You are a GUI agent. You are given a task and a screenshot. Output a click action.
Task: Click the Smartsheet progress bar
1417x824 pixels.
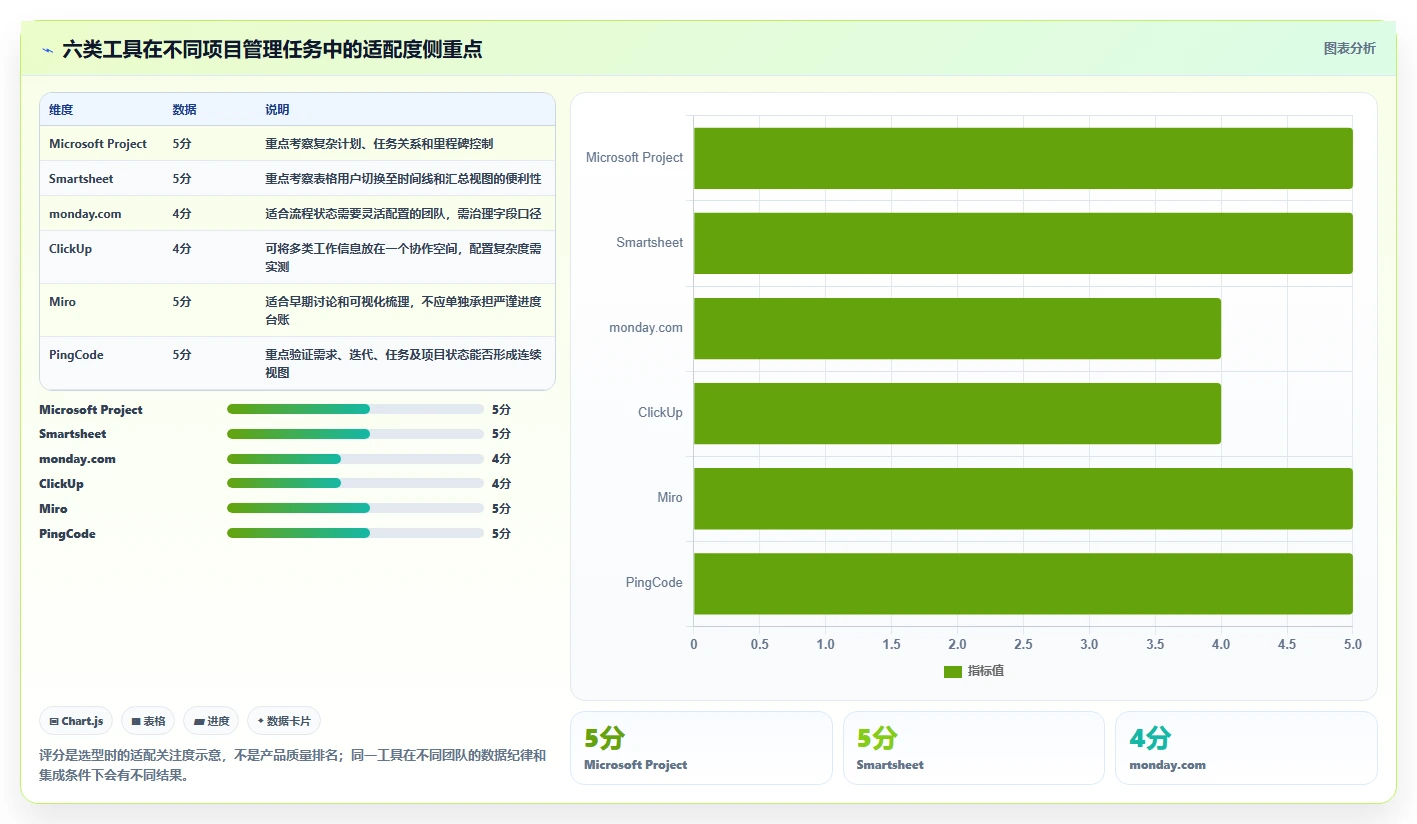(x=355, y=434)
